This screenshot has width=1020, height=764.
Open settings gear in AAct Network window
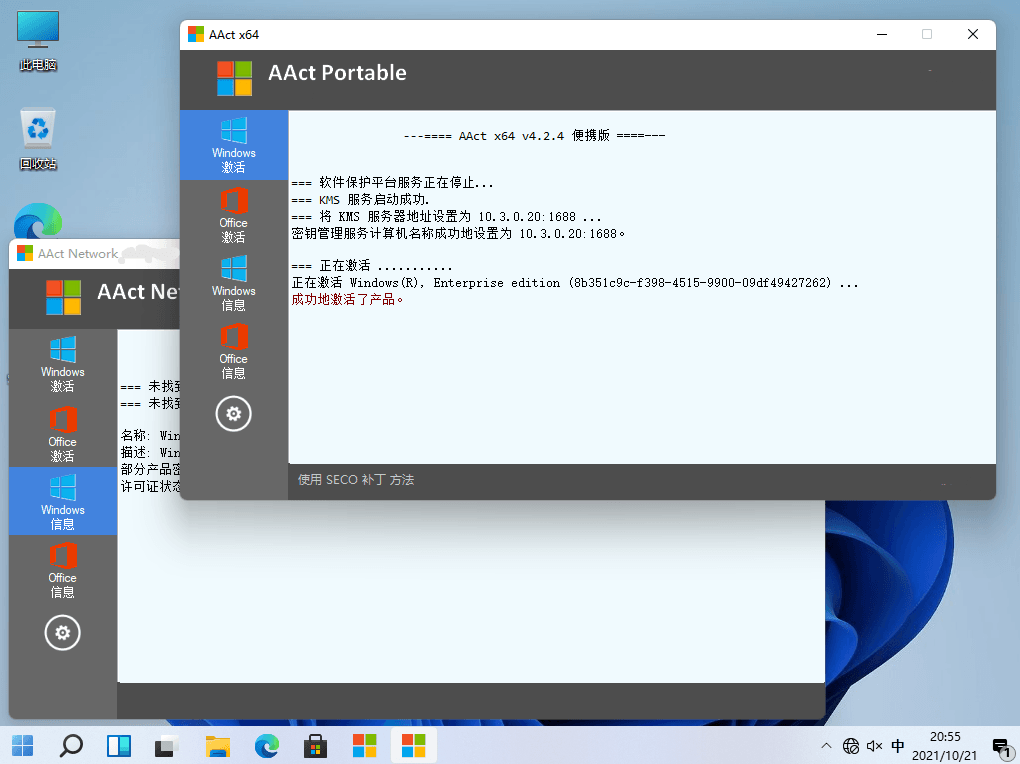62,633
